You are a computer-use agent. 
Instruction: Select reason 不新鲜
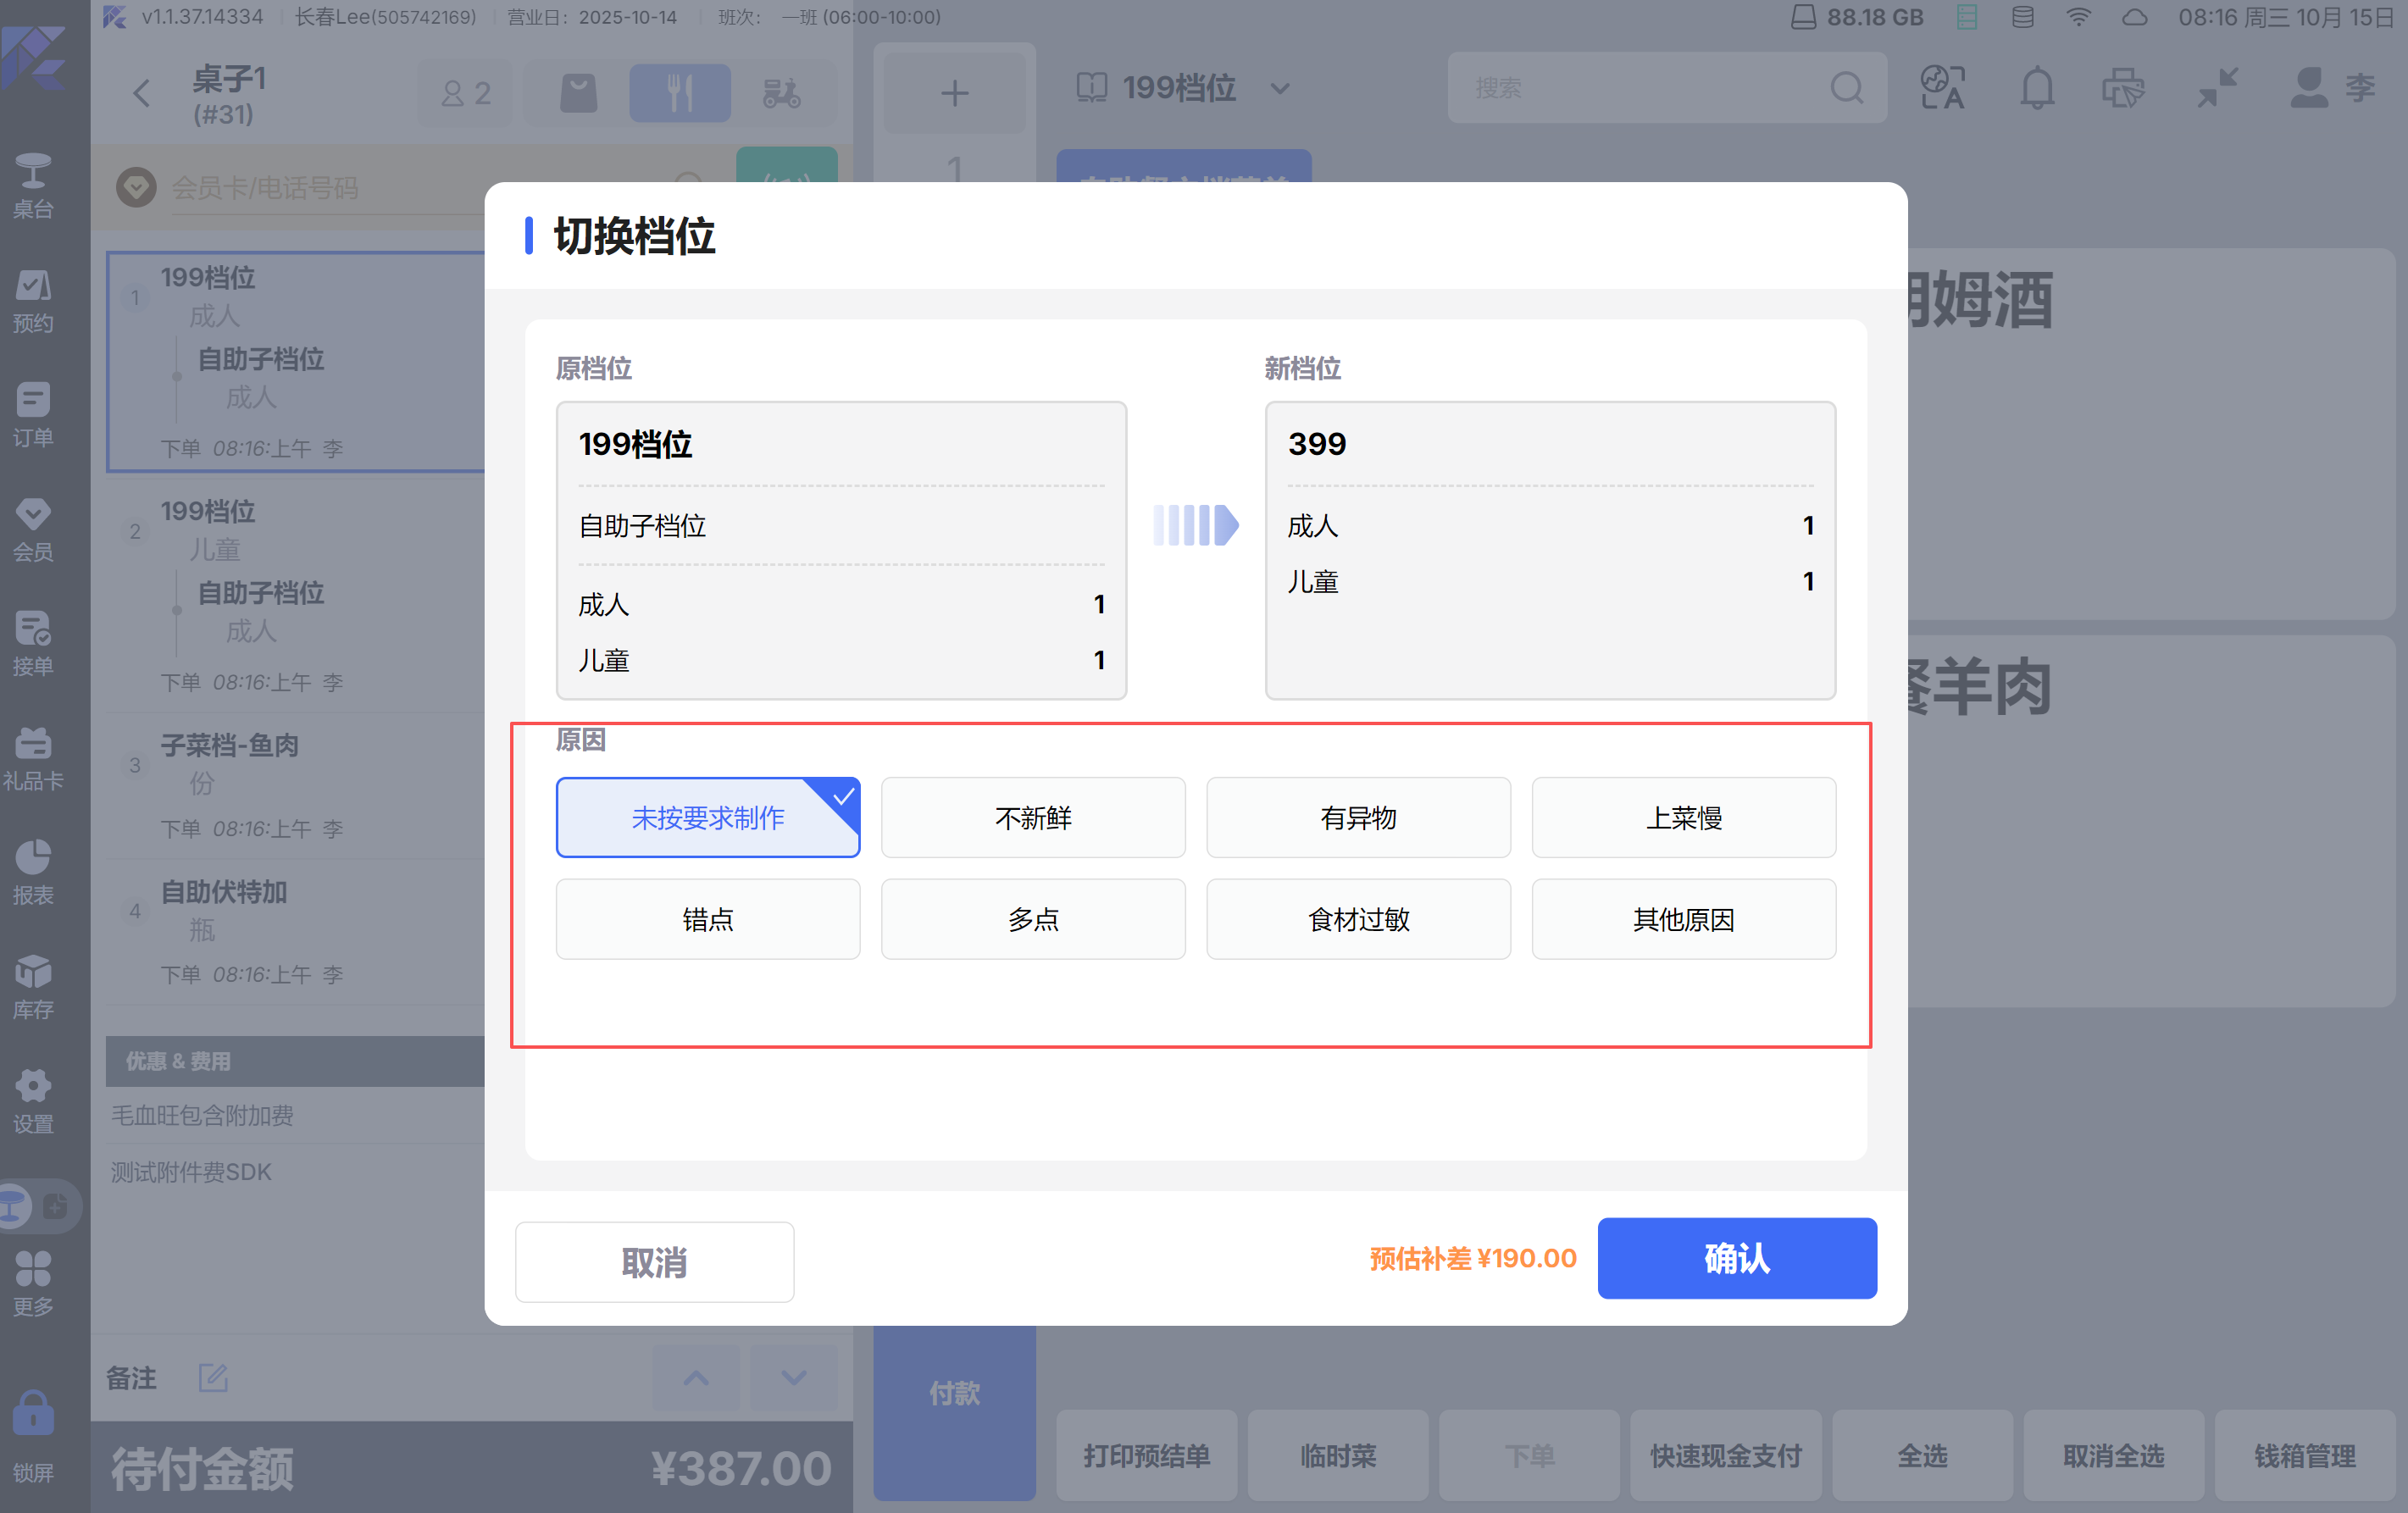click(x=1032, y=817)
